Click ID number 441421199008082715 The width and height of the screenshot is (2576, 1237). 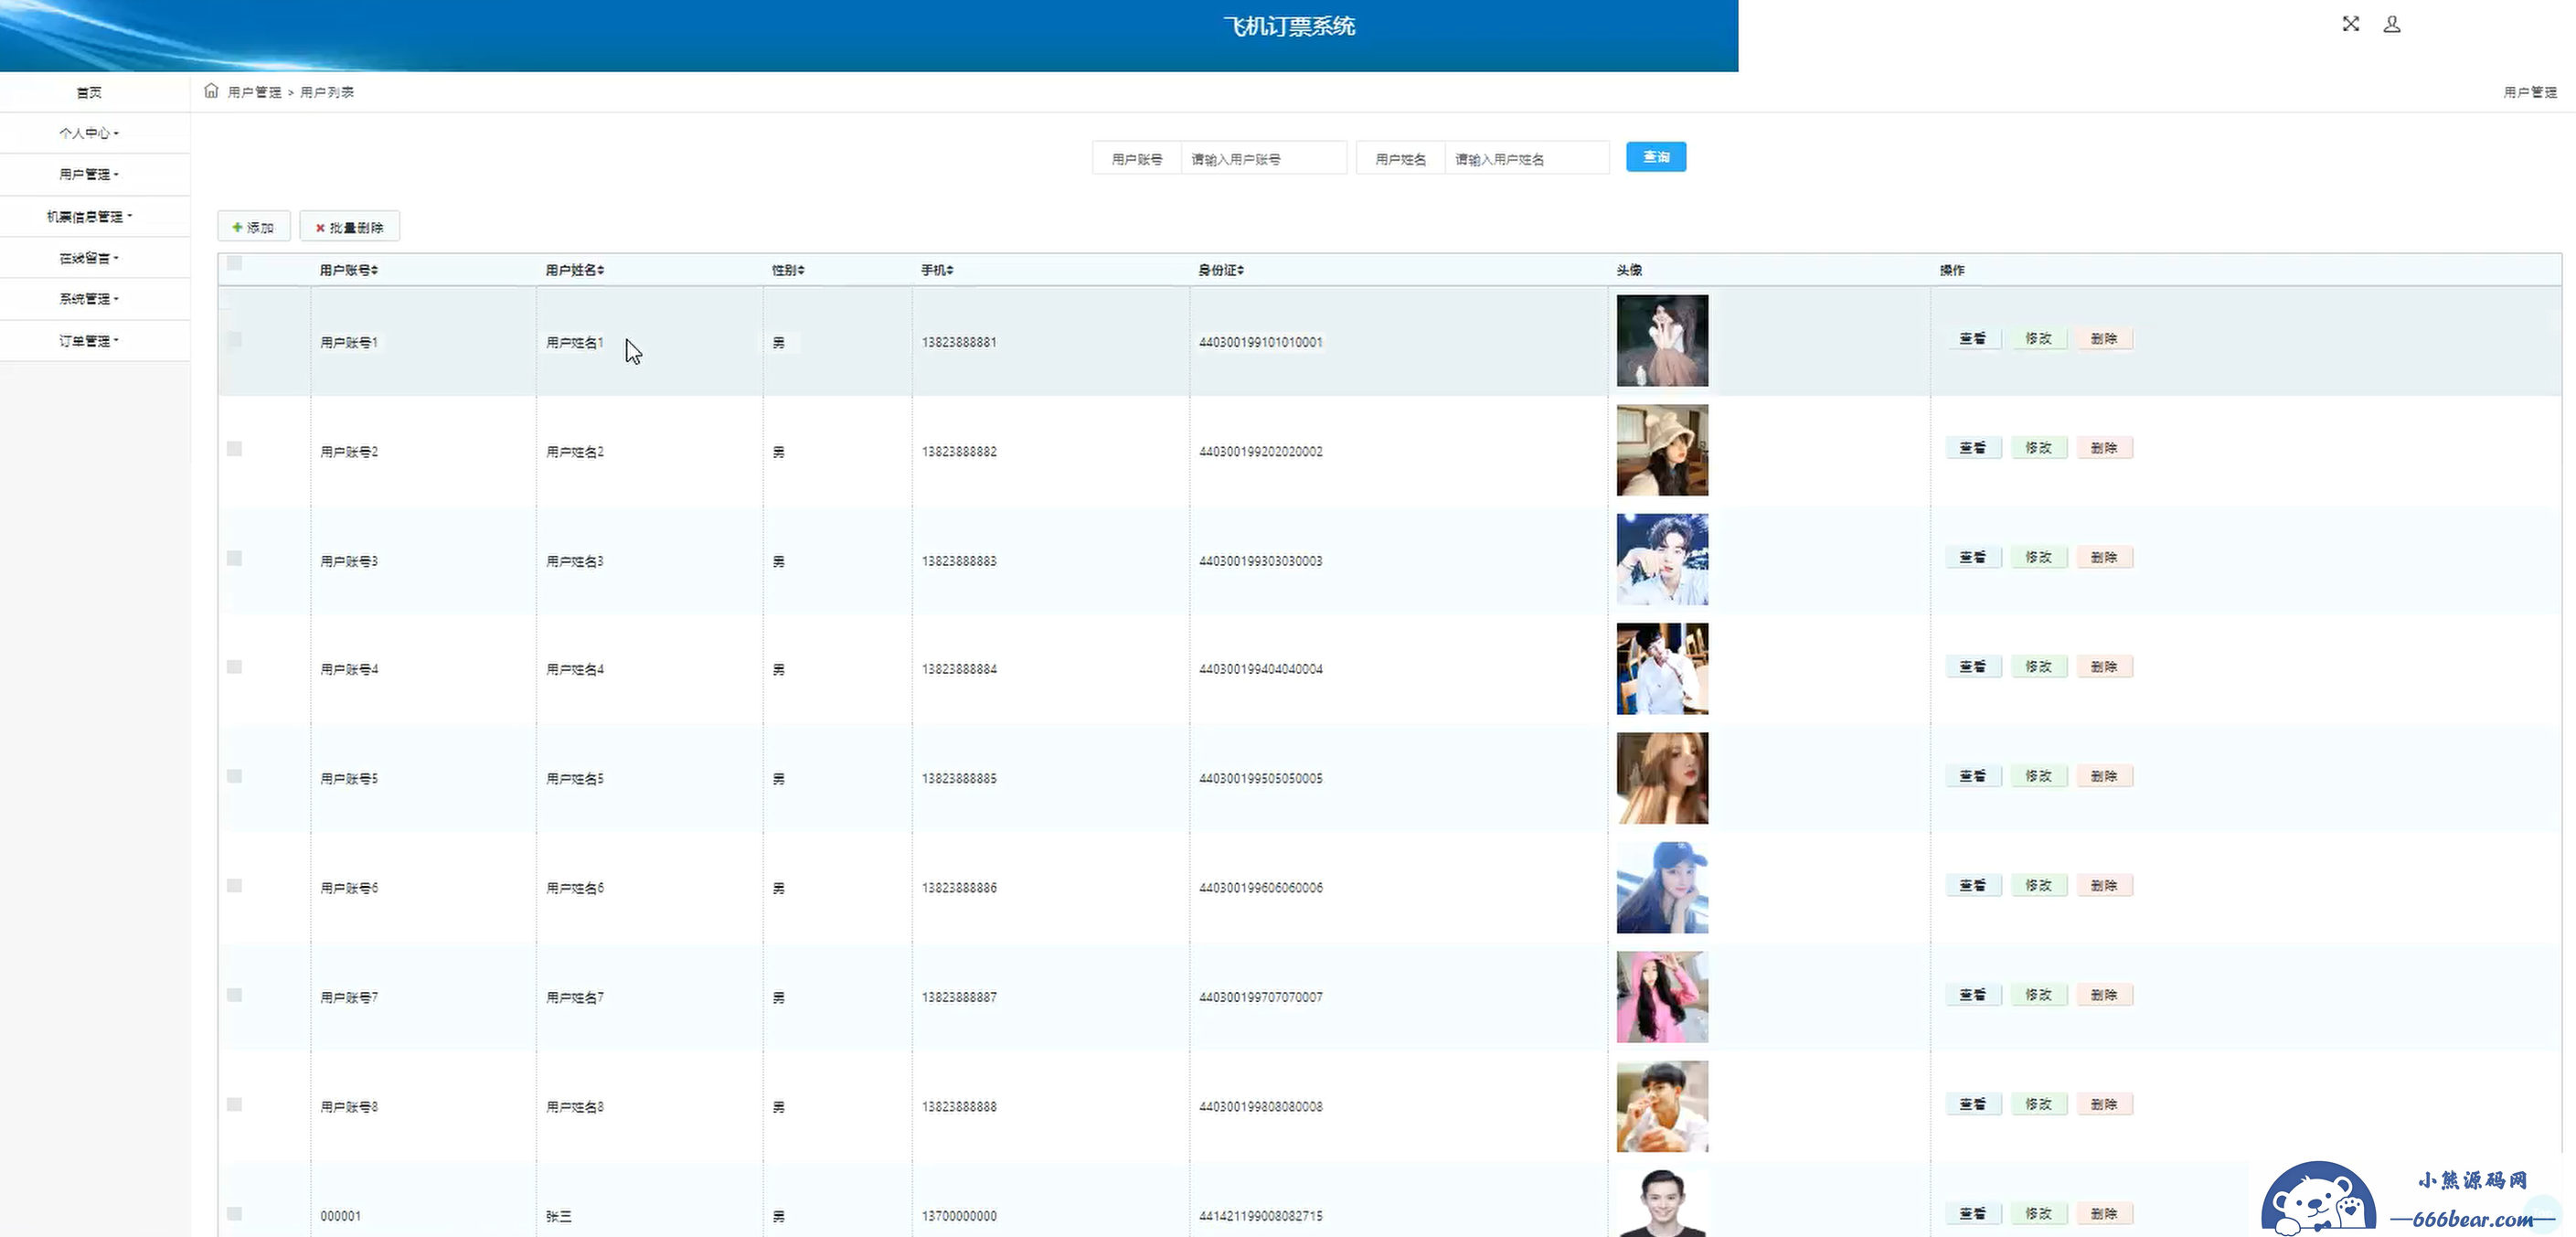[1260, 1216]
